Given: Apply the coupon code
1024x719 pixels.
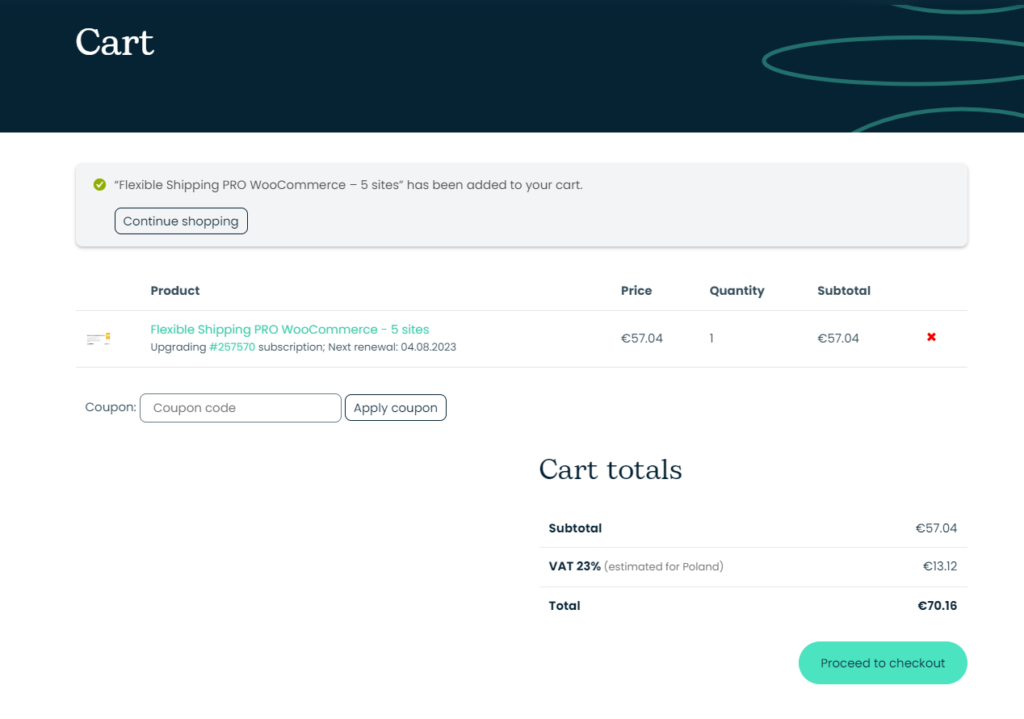Looking at the screenshot, I should pyautogui.click(x=396, y=407).
